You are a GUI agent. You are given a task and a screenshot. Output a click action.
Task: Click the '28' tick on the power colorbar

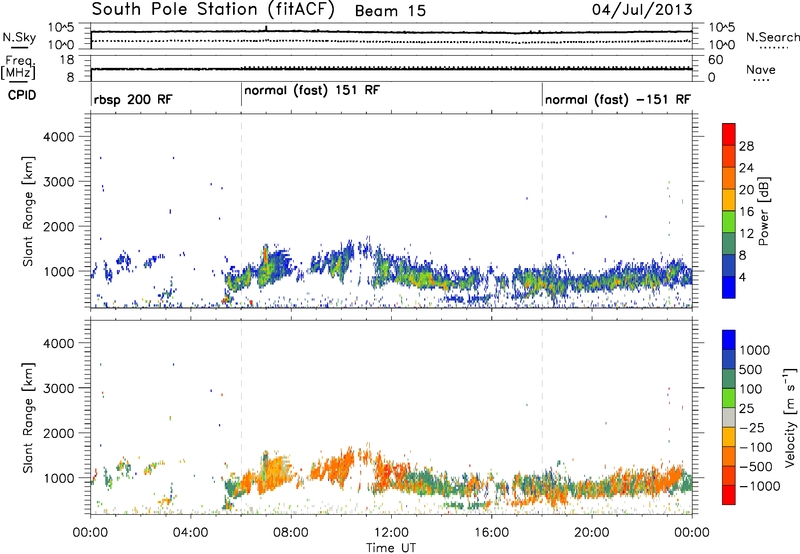click(746, 146)
